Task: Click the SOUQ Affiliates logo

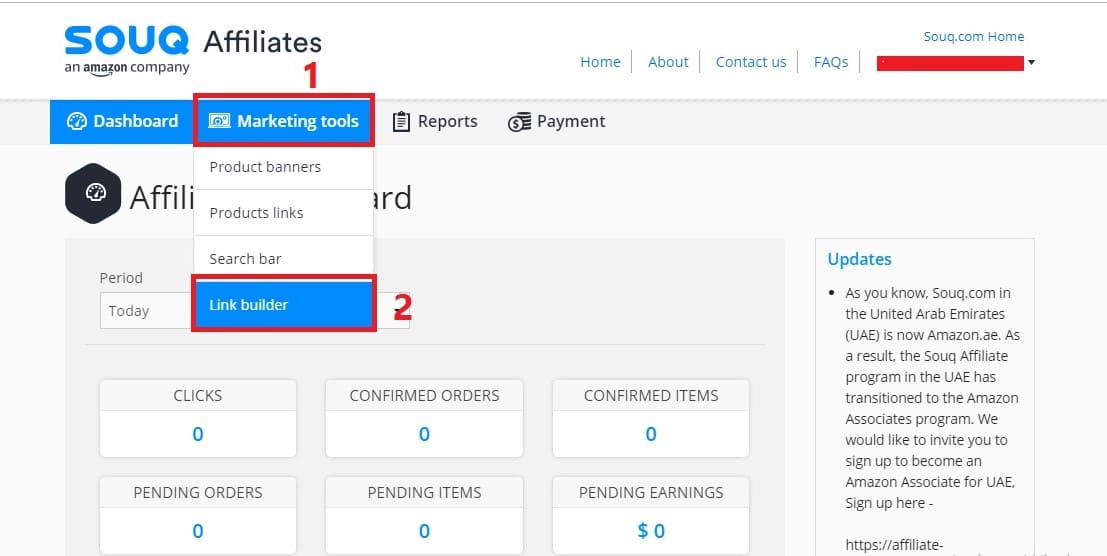Action: point(193,50)
